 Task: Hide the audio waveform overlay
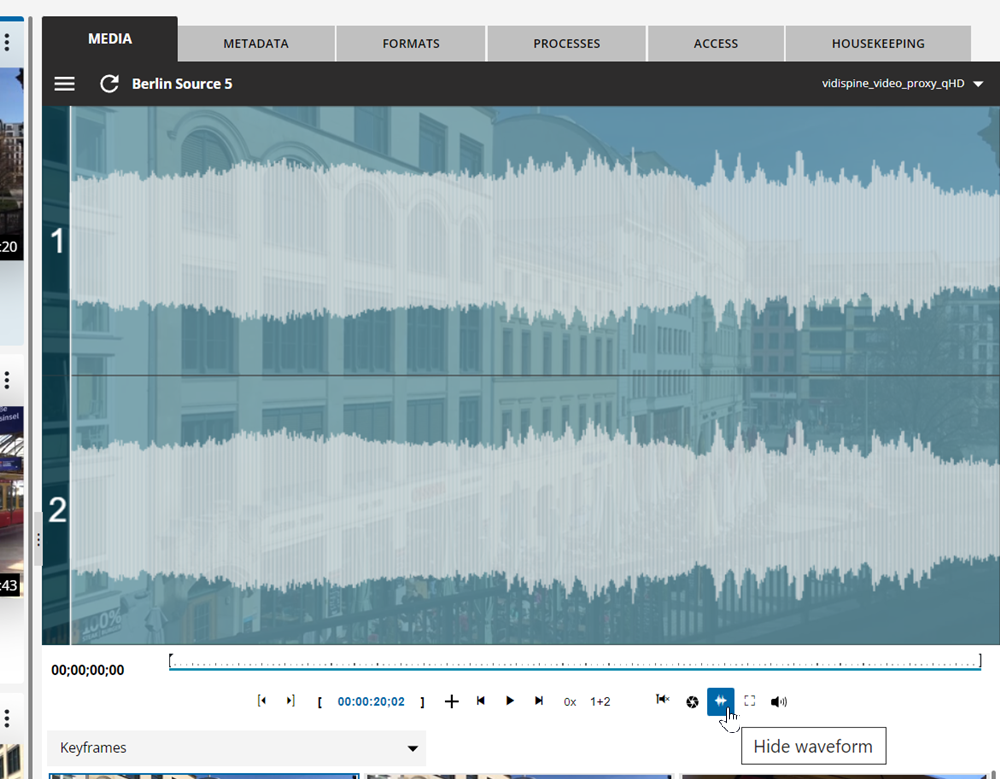click(x=721, y=701)
